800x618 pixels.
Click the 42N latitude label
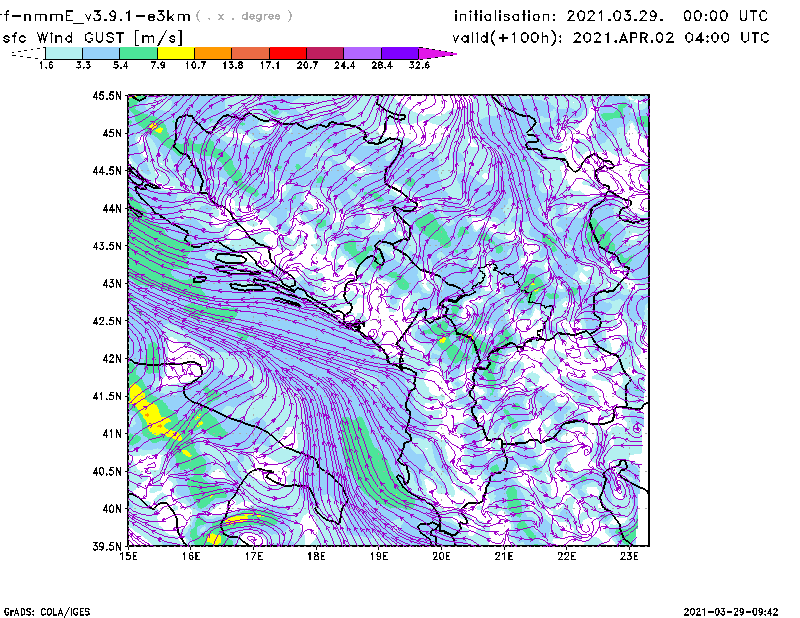[x=112, y=359]
